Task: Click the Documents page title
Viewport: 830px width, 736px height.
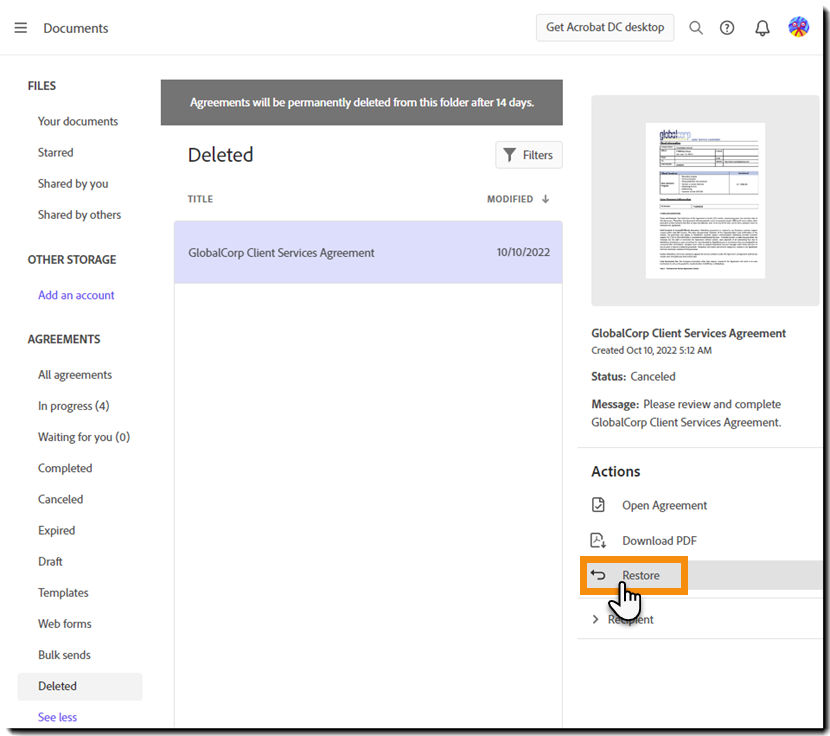Action: (76, 28)
